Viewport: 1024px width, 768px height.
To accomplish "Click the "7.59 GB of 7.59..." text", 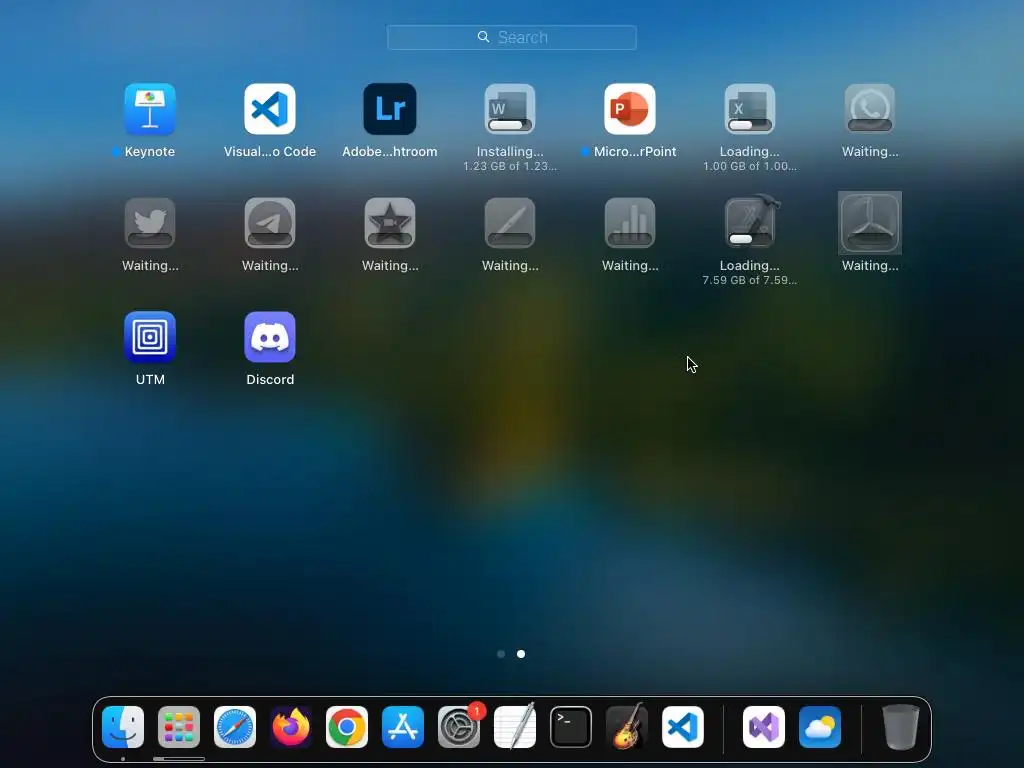I will [x=750, y=280].
